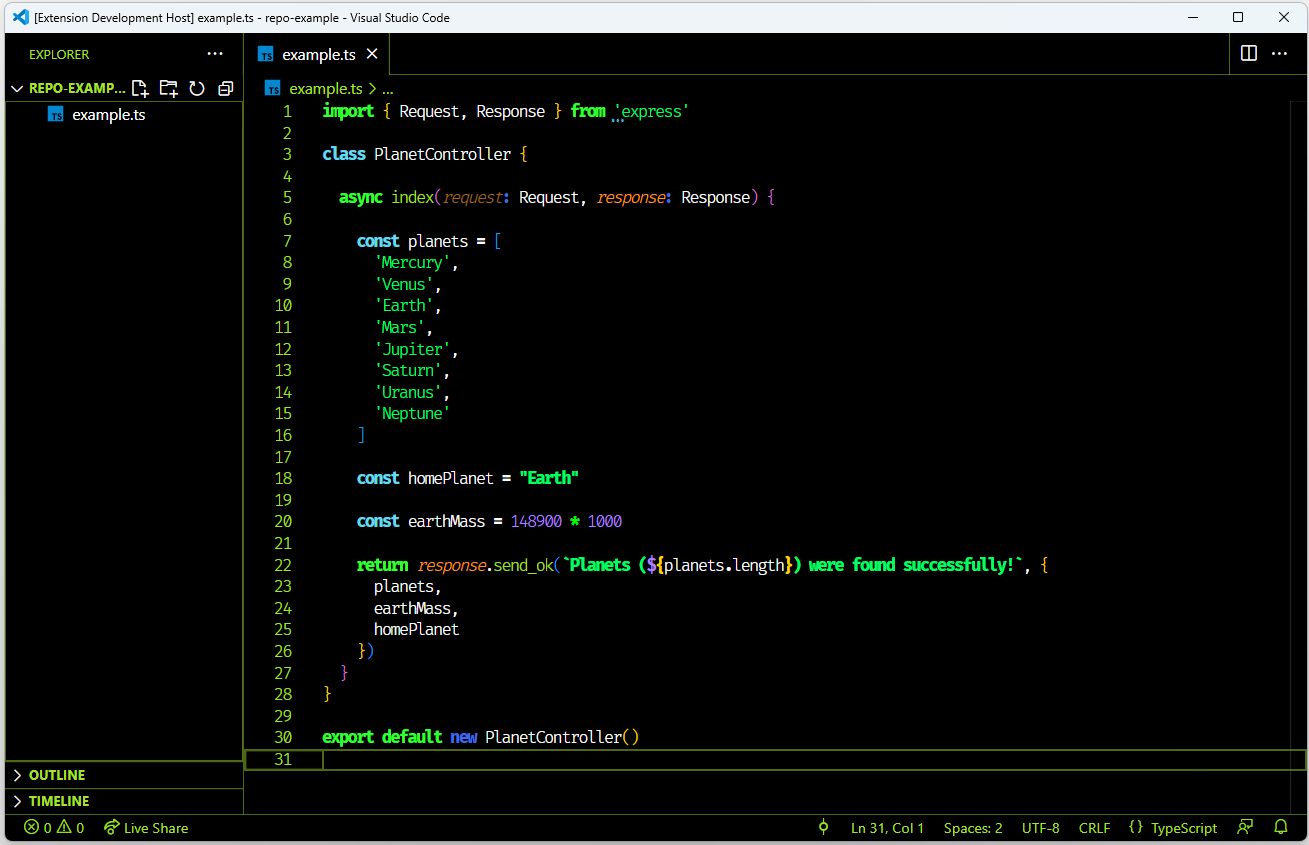The height and width of the screenshot is (845, 1309).
Task: Change file encoding UTF-8
Action: (1040, 827)
